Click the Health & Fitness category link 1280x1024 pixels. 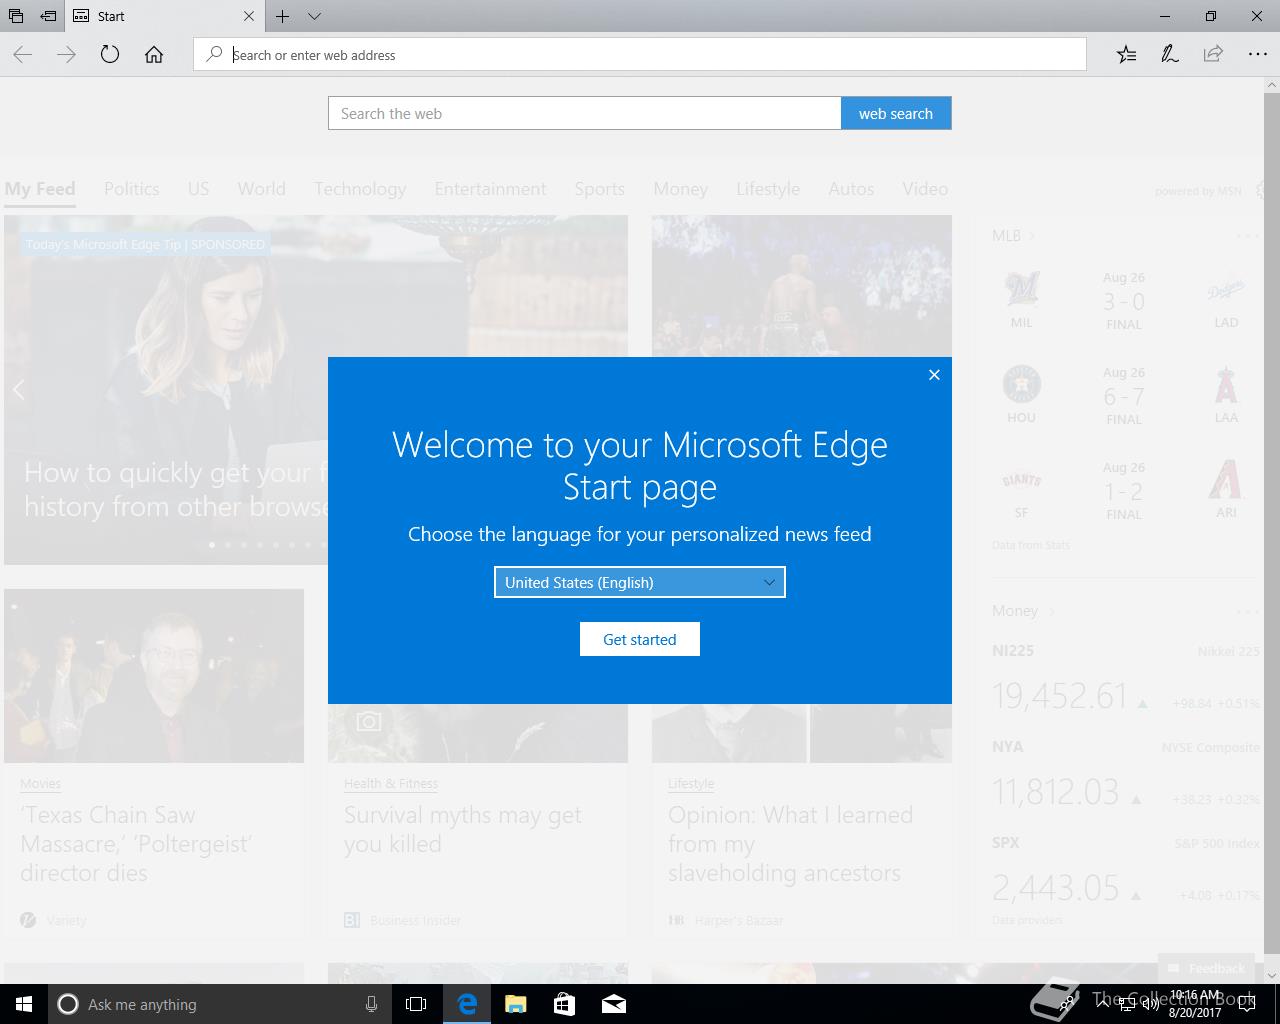[391, 783]
